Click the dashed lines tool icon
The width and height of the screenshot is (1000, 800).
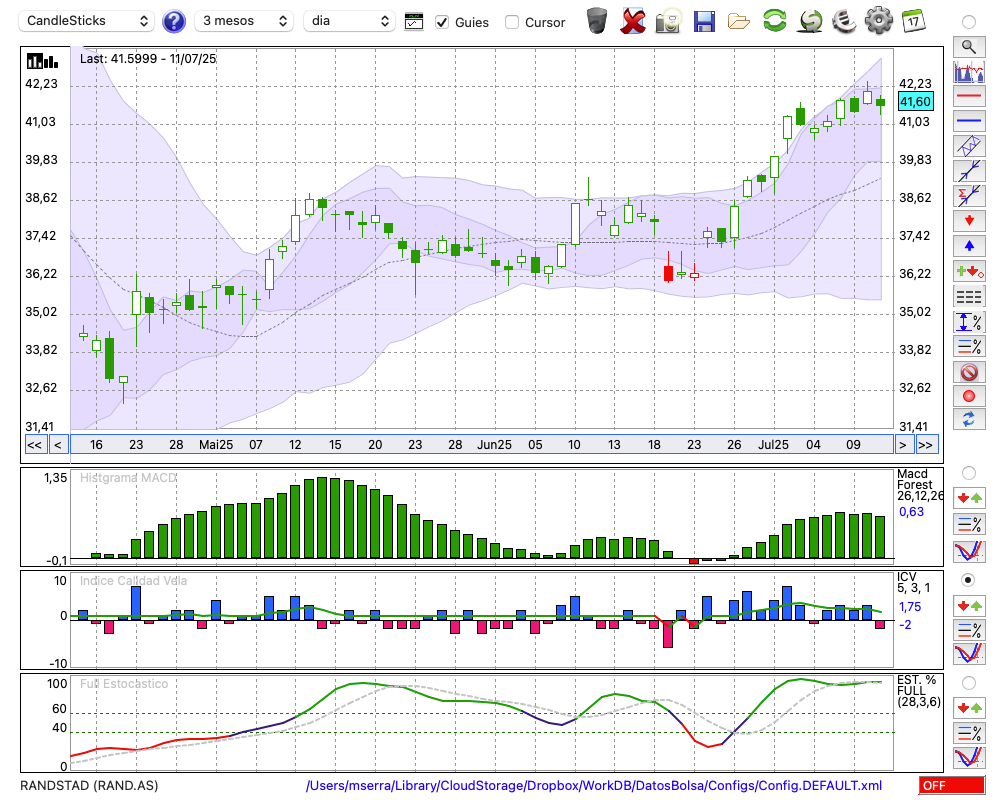point(969,296)
